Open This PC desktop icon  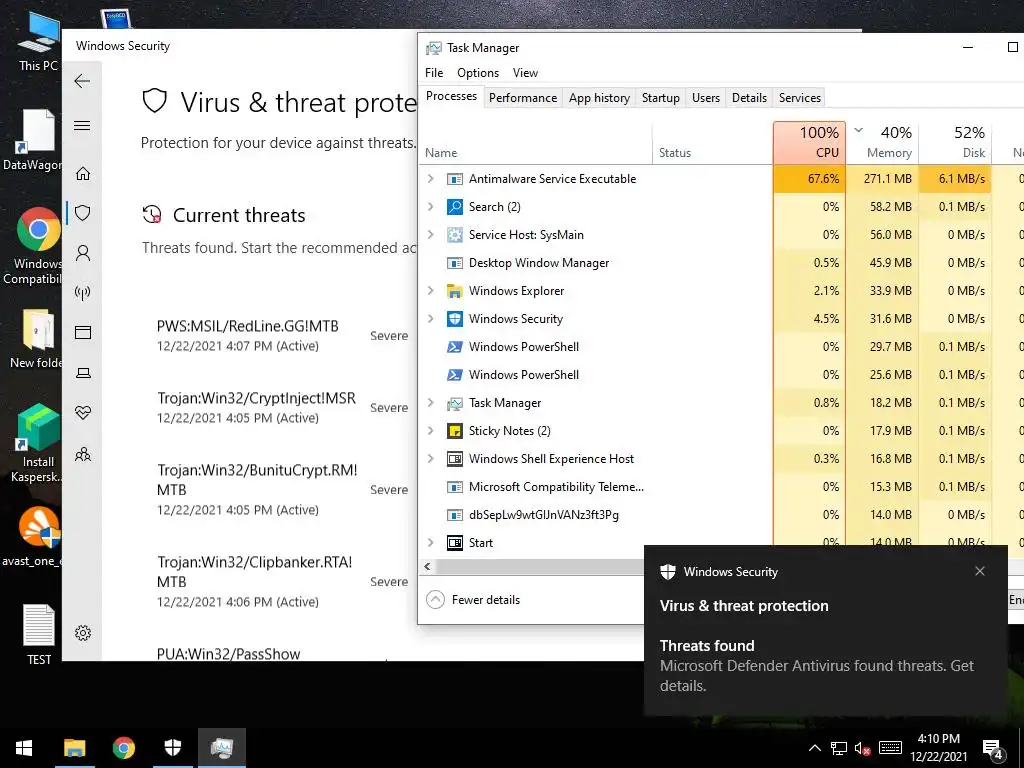[38, 43]
